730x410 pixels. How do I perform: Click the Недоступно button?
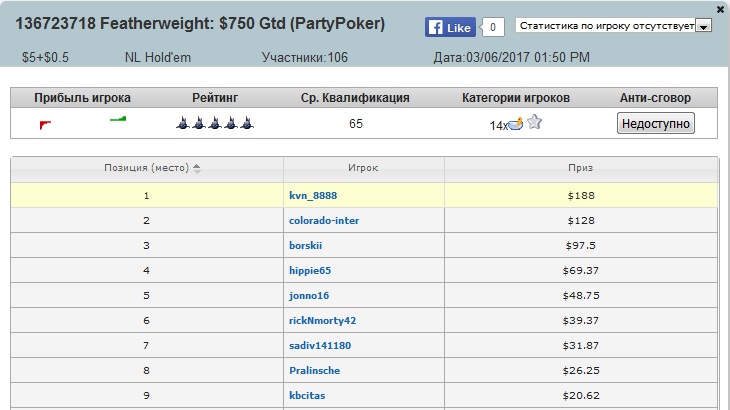click(656, 123)
